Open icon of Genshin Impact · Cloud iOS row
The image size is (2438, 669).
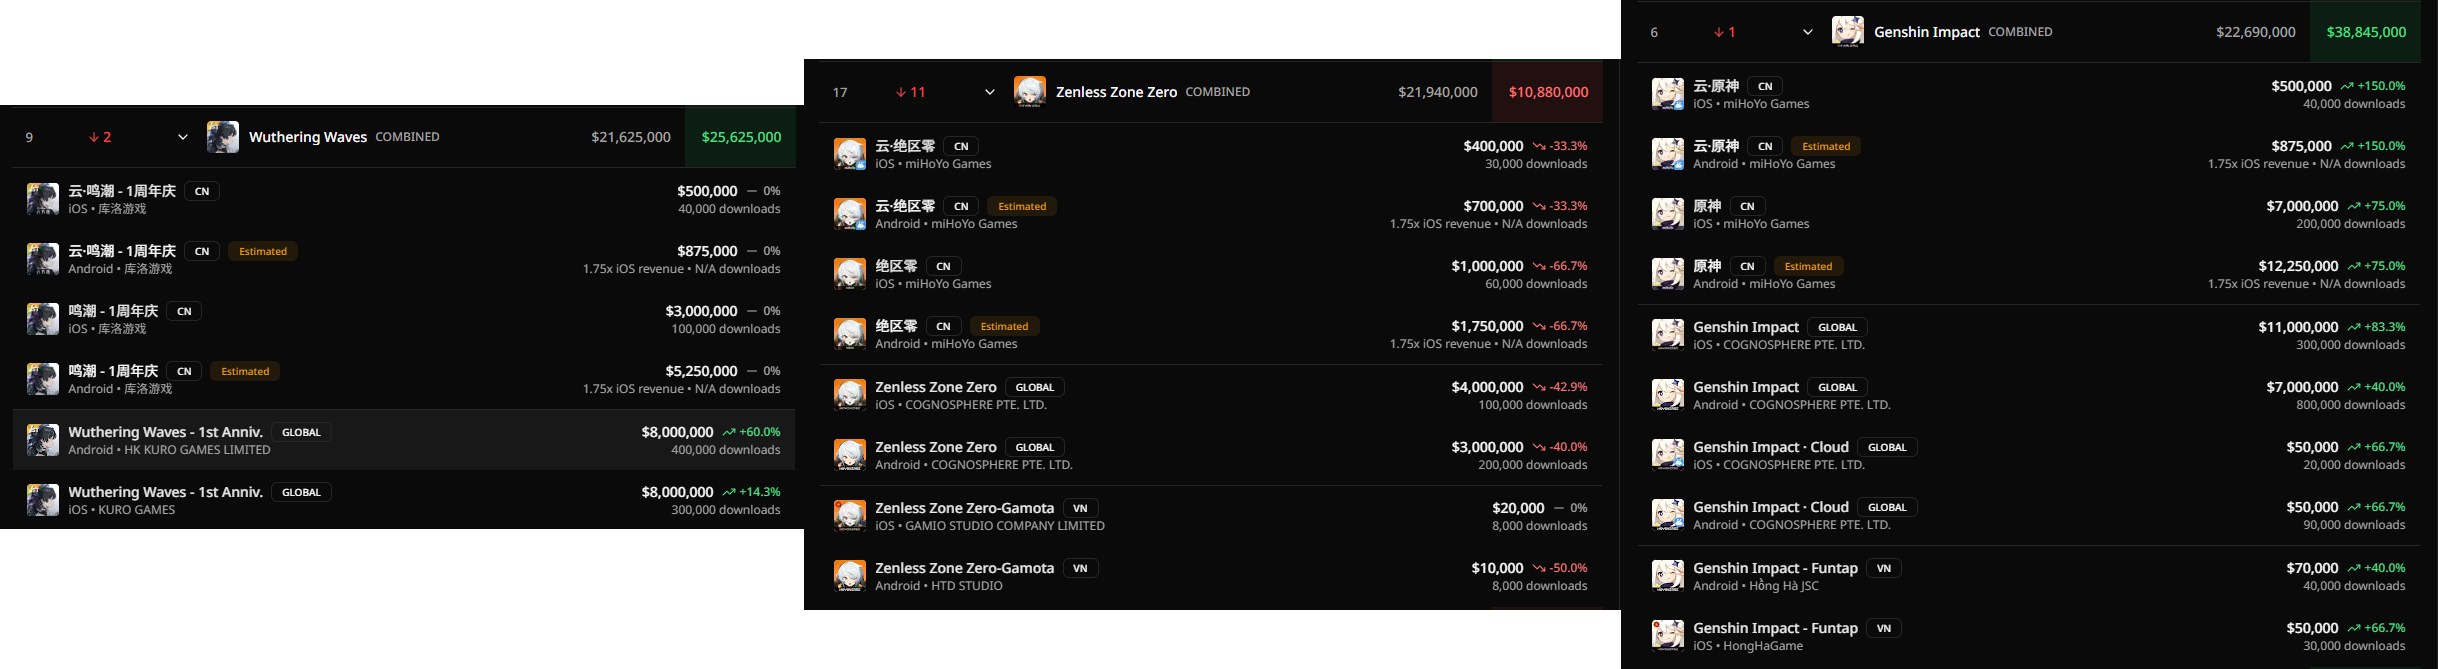pyautogui.click(x=1668, y=455)
